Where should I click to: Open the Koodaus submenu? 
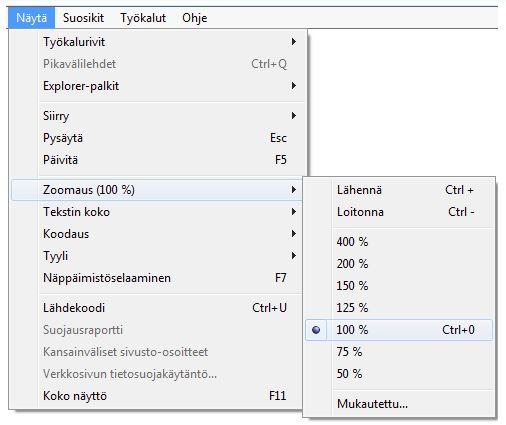pyautogui.click(x=157, y=234)
